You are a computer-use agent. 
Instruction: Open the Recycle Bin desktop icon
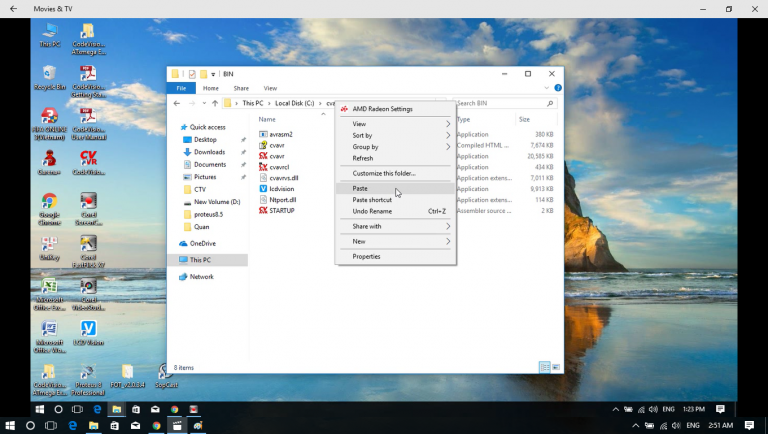(x=49, y=73)
